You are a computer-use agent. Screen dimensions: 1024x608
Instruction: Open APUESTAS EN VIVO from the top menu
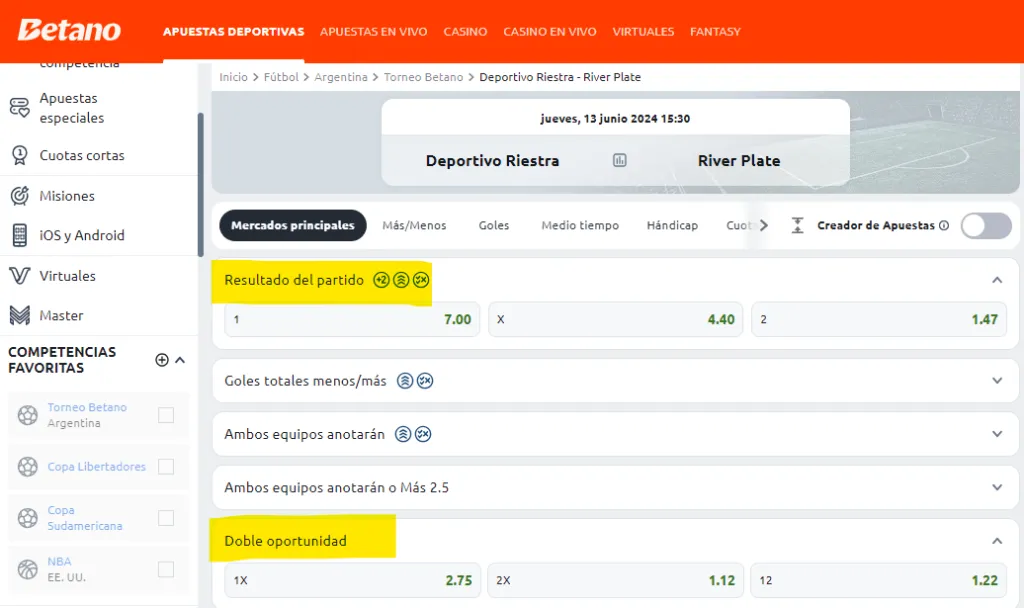(x=374, y=31)
